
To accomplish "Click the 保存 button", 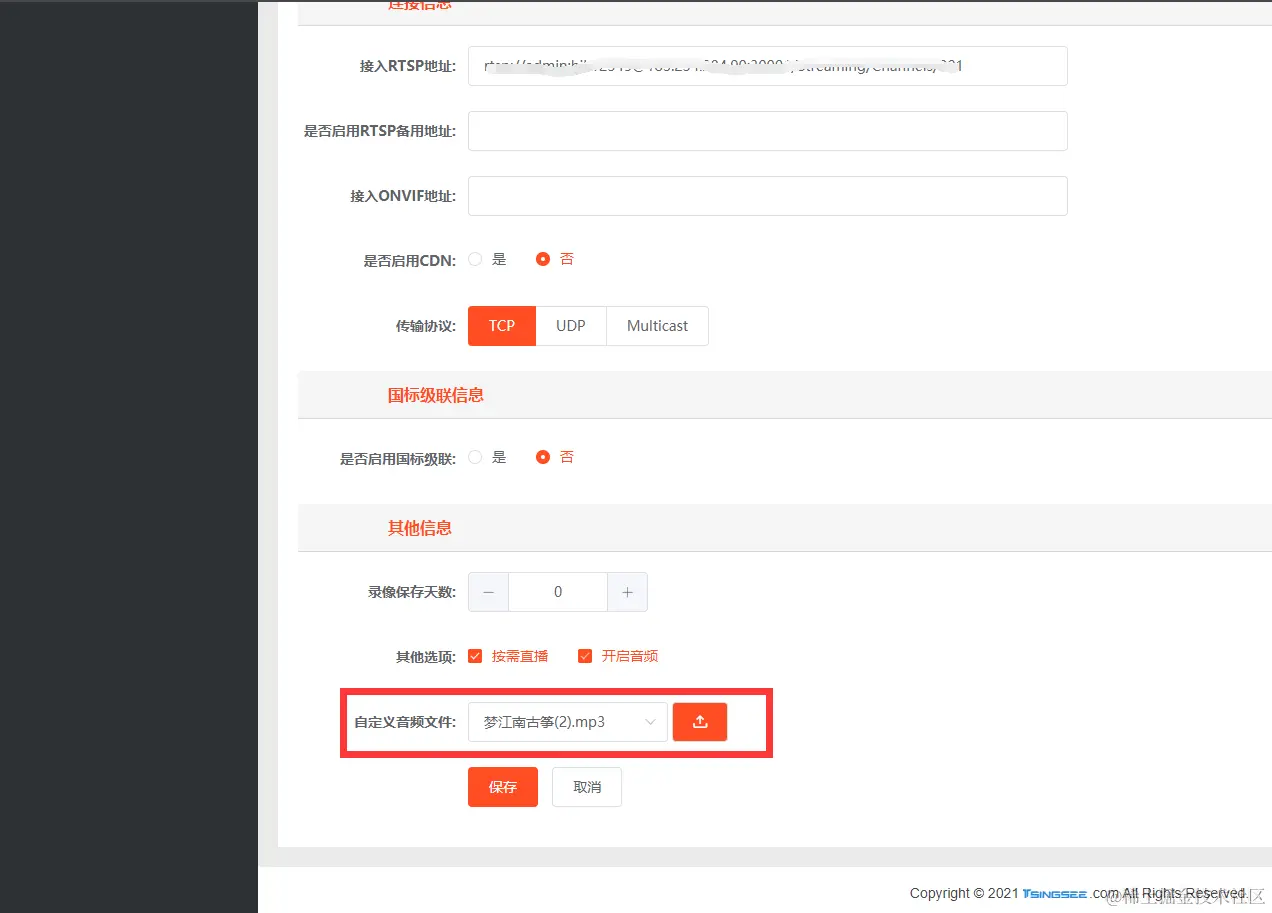I will tap(503, 787).
